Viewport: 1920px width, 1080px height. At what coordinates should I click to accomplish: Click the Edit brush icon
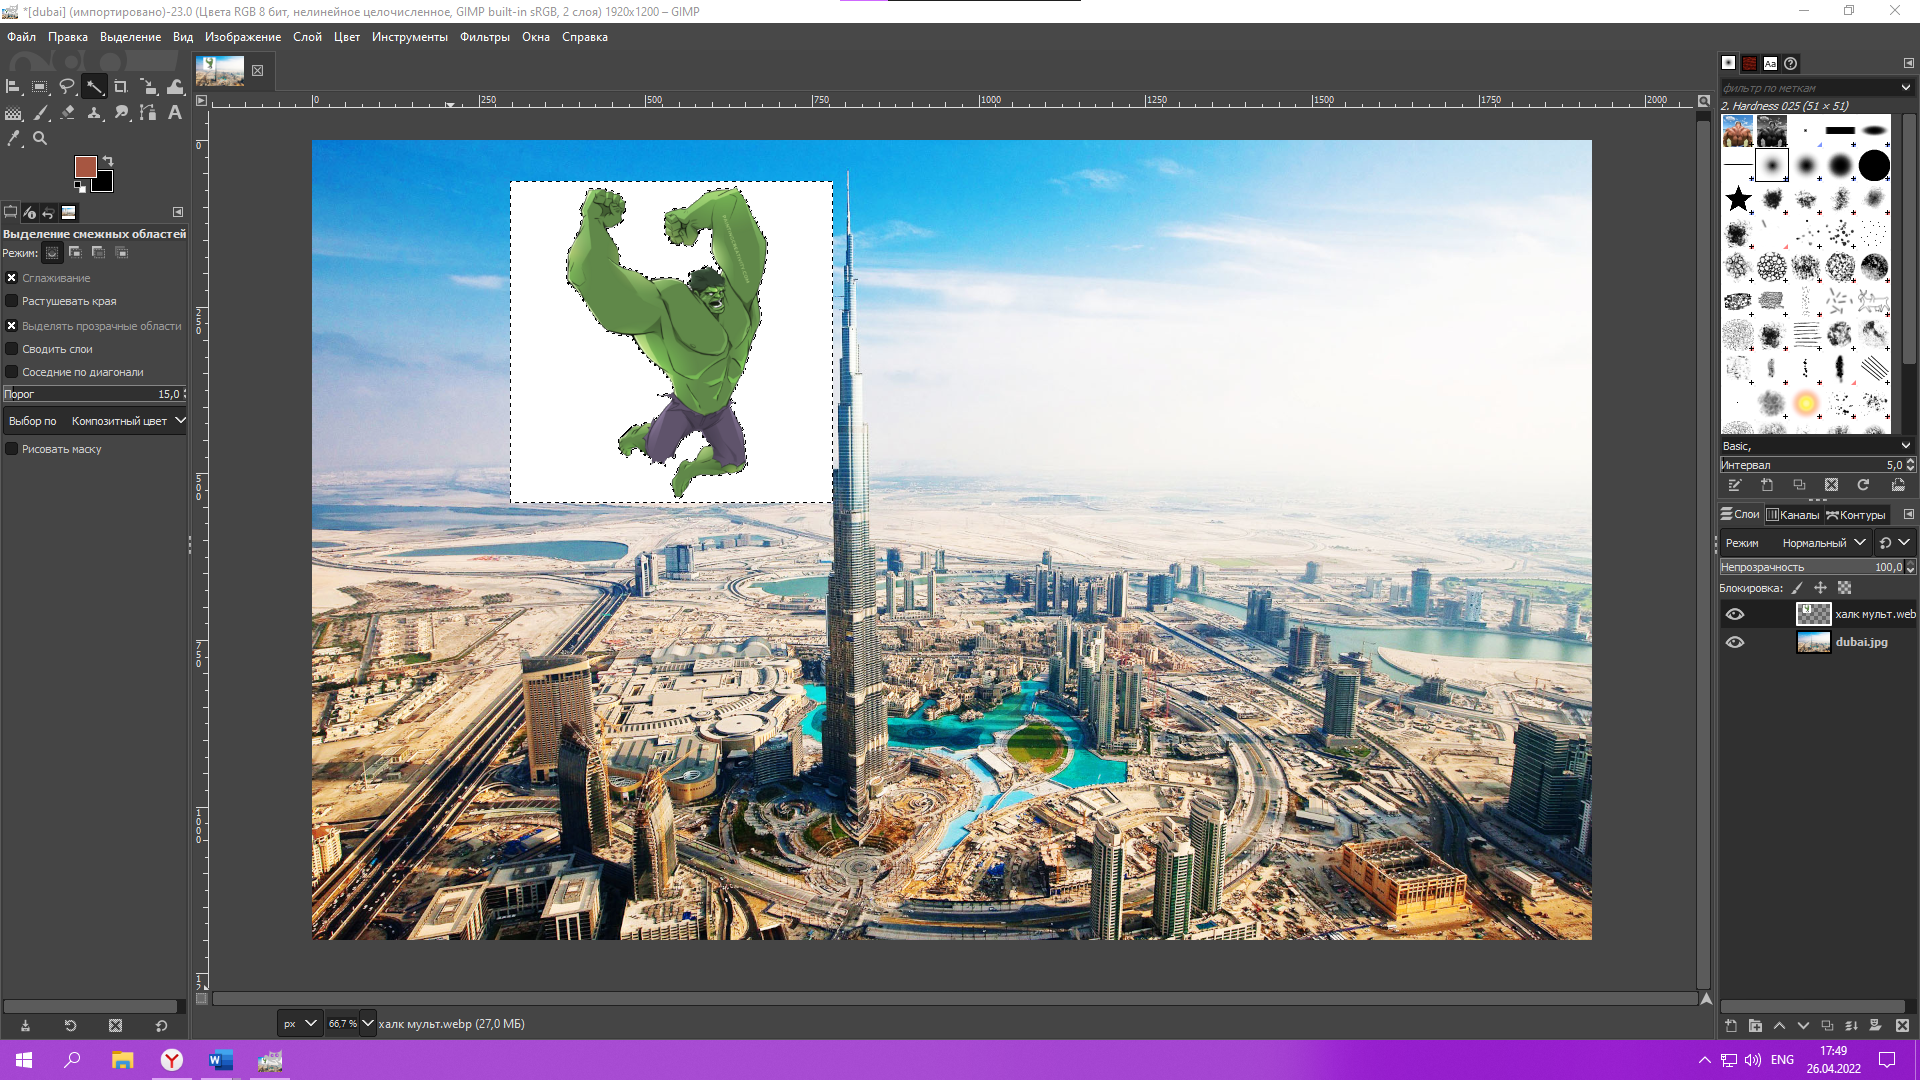[x=1735, y=485]
